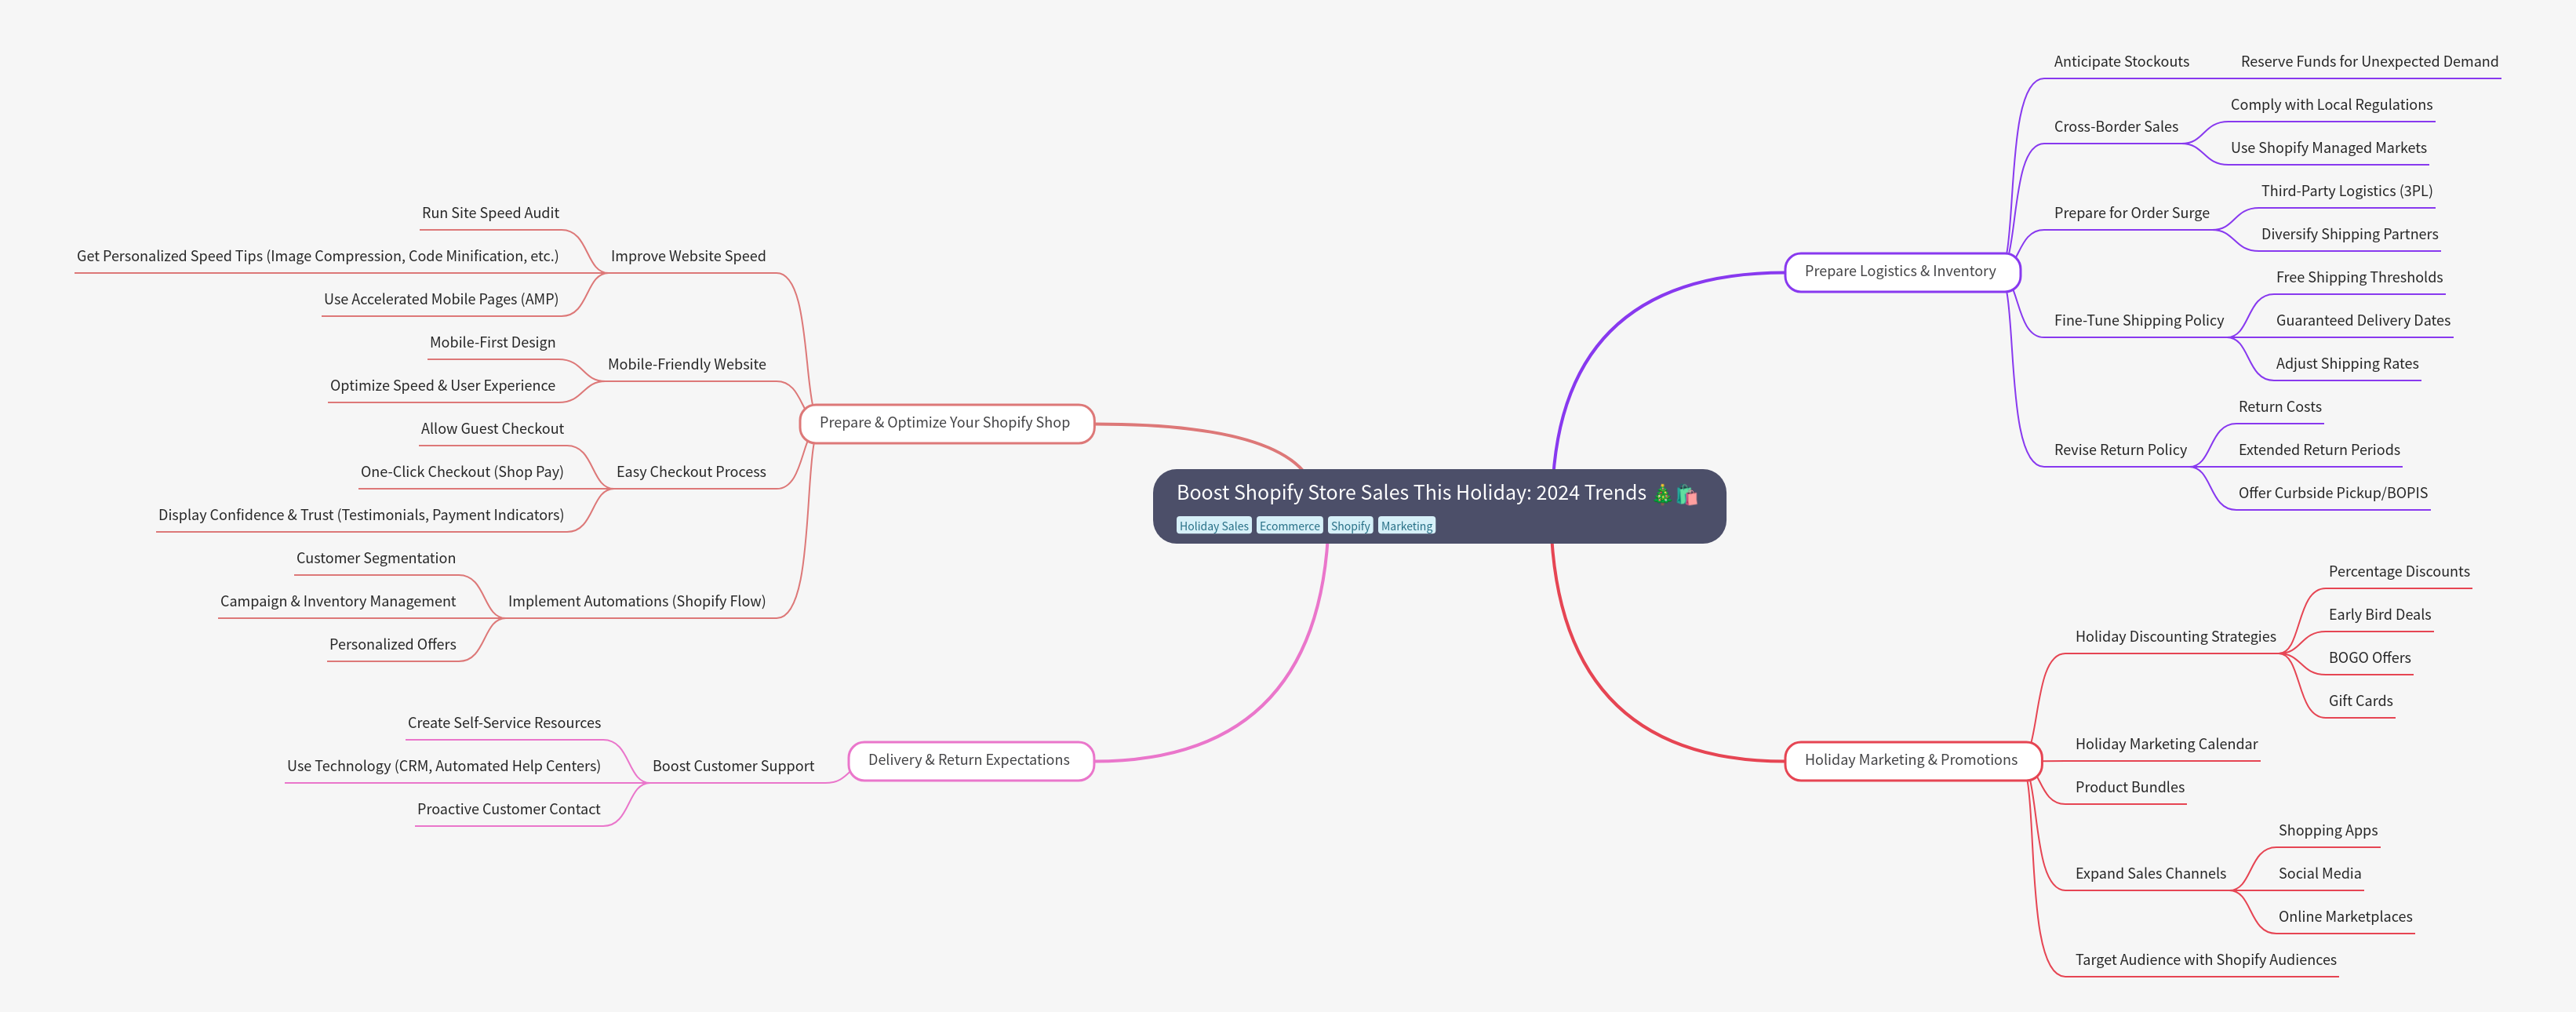This screenshot has width=2576, height=1012.
Task: Select the central 'Boost Shopify Store Sales' node
Action: [x=1439, y=506]
